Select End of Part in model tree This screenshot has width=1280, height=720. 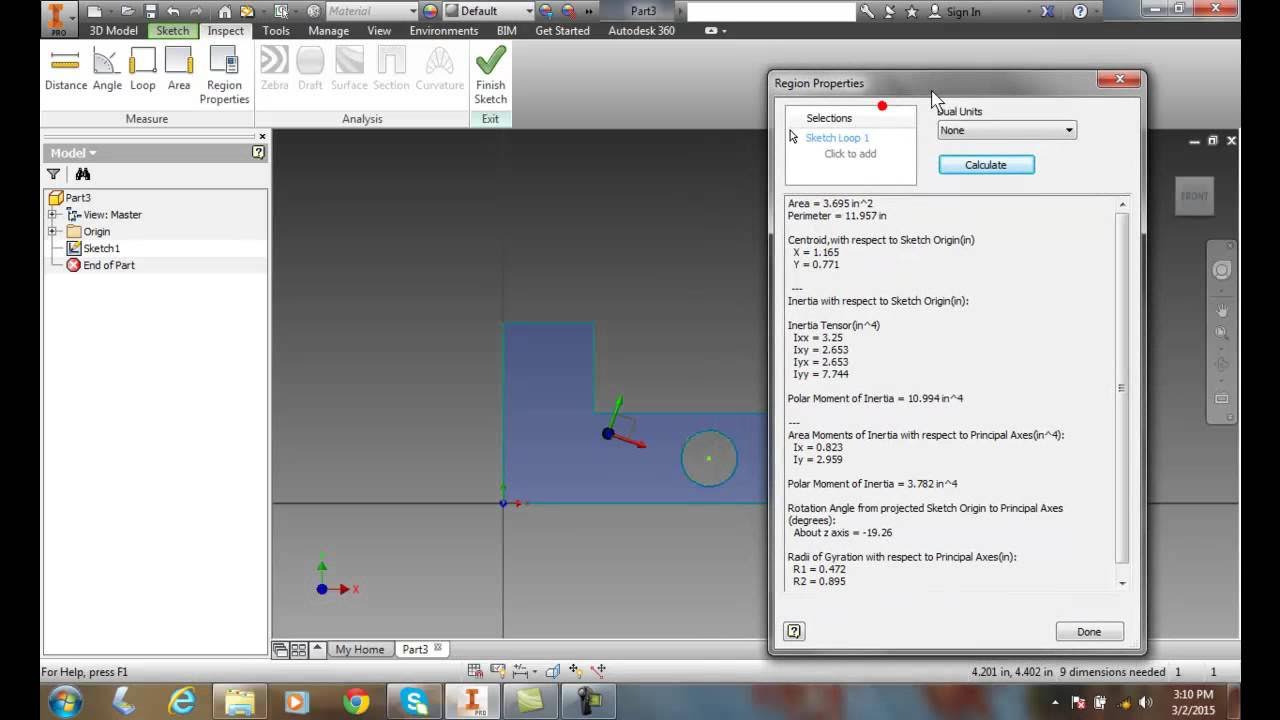108,265
